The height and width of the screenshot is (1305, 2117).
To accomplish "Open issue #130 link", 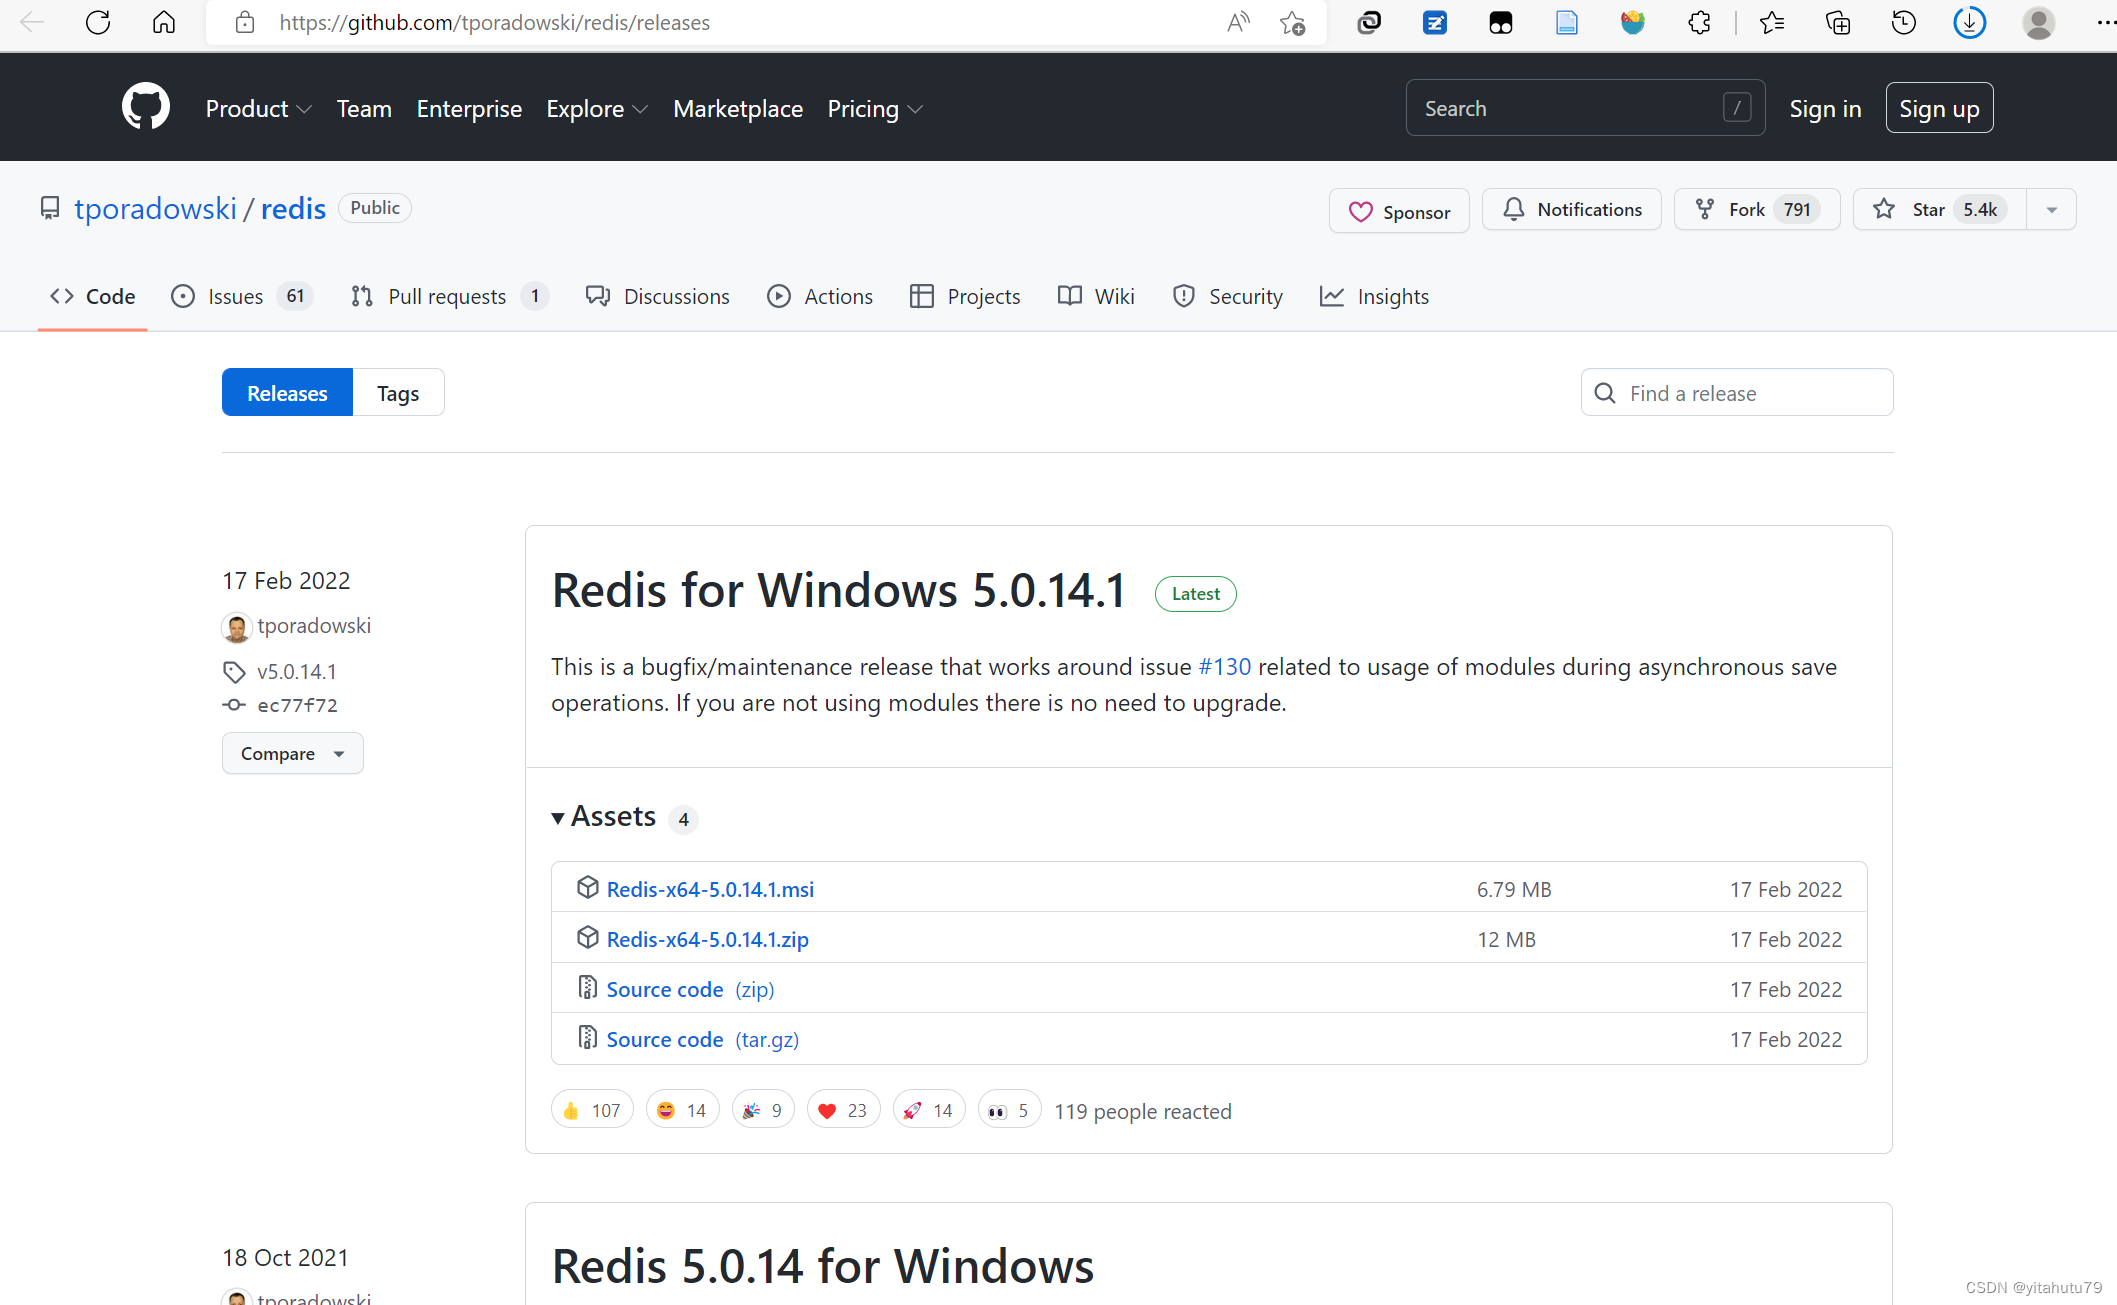I will click(x=1224, y=667).
